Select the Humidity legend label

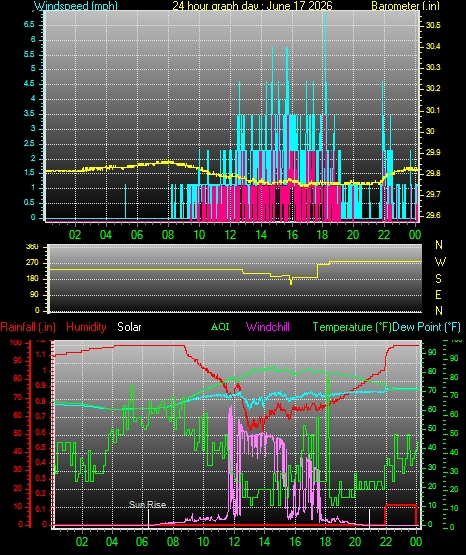coord(86,327)
